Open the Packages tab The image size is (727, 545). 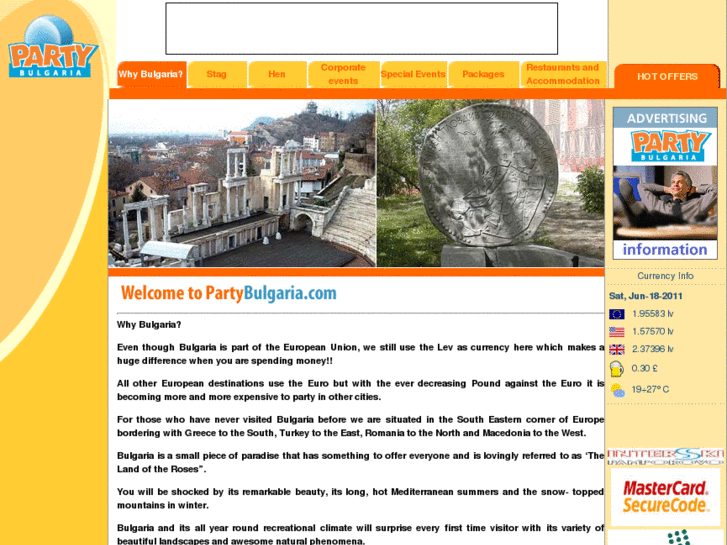pyautogui.click(x=483, y=74)
